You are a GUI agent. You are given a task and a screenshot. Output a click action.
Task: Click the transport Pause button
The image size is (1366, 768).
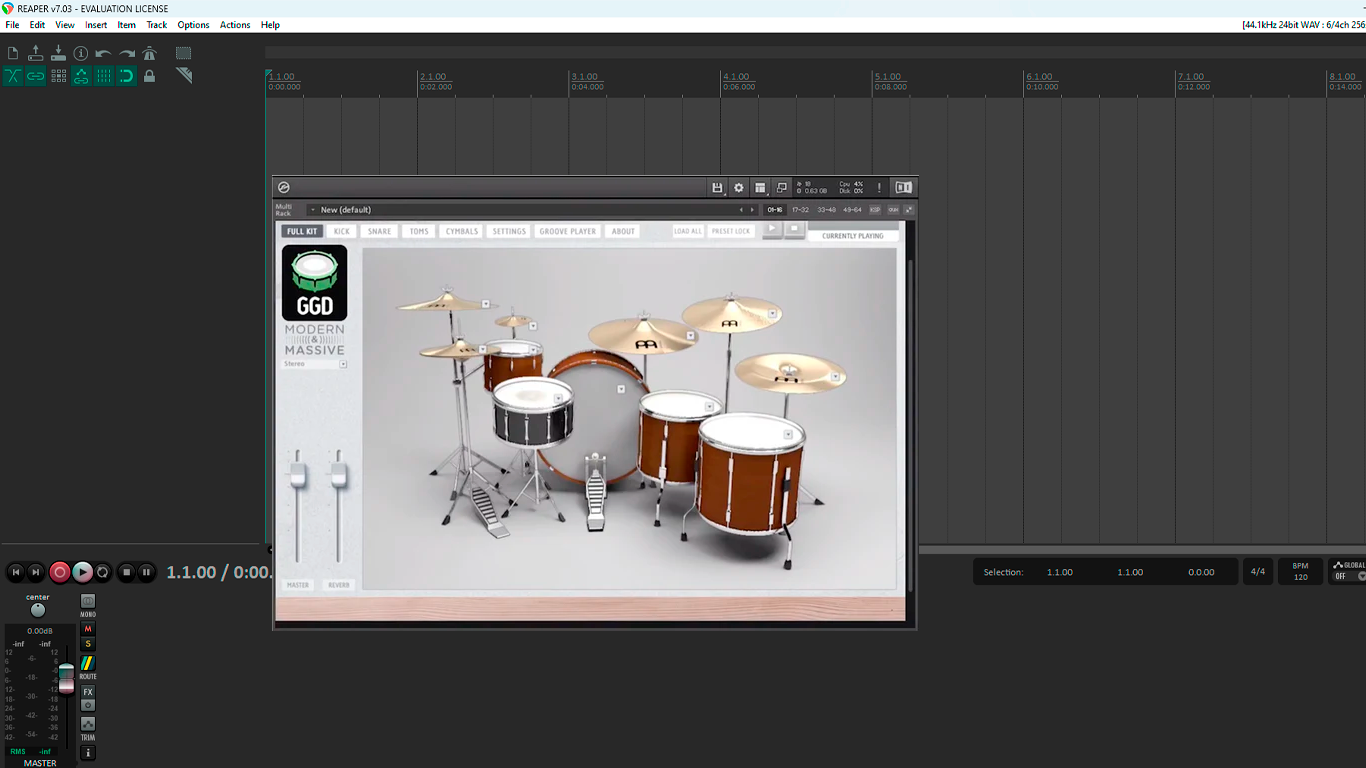click(146, 572)
